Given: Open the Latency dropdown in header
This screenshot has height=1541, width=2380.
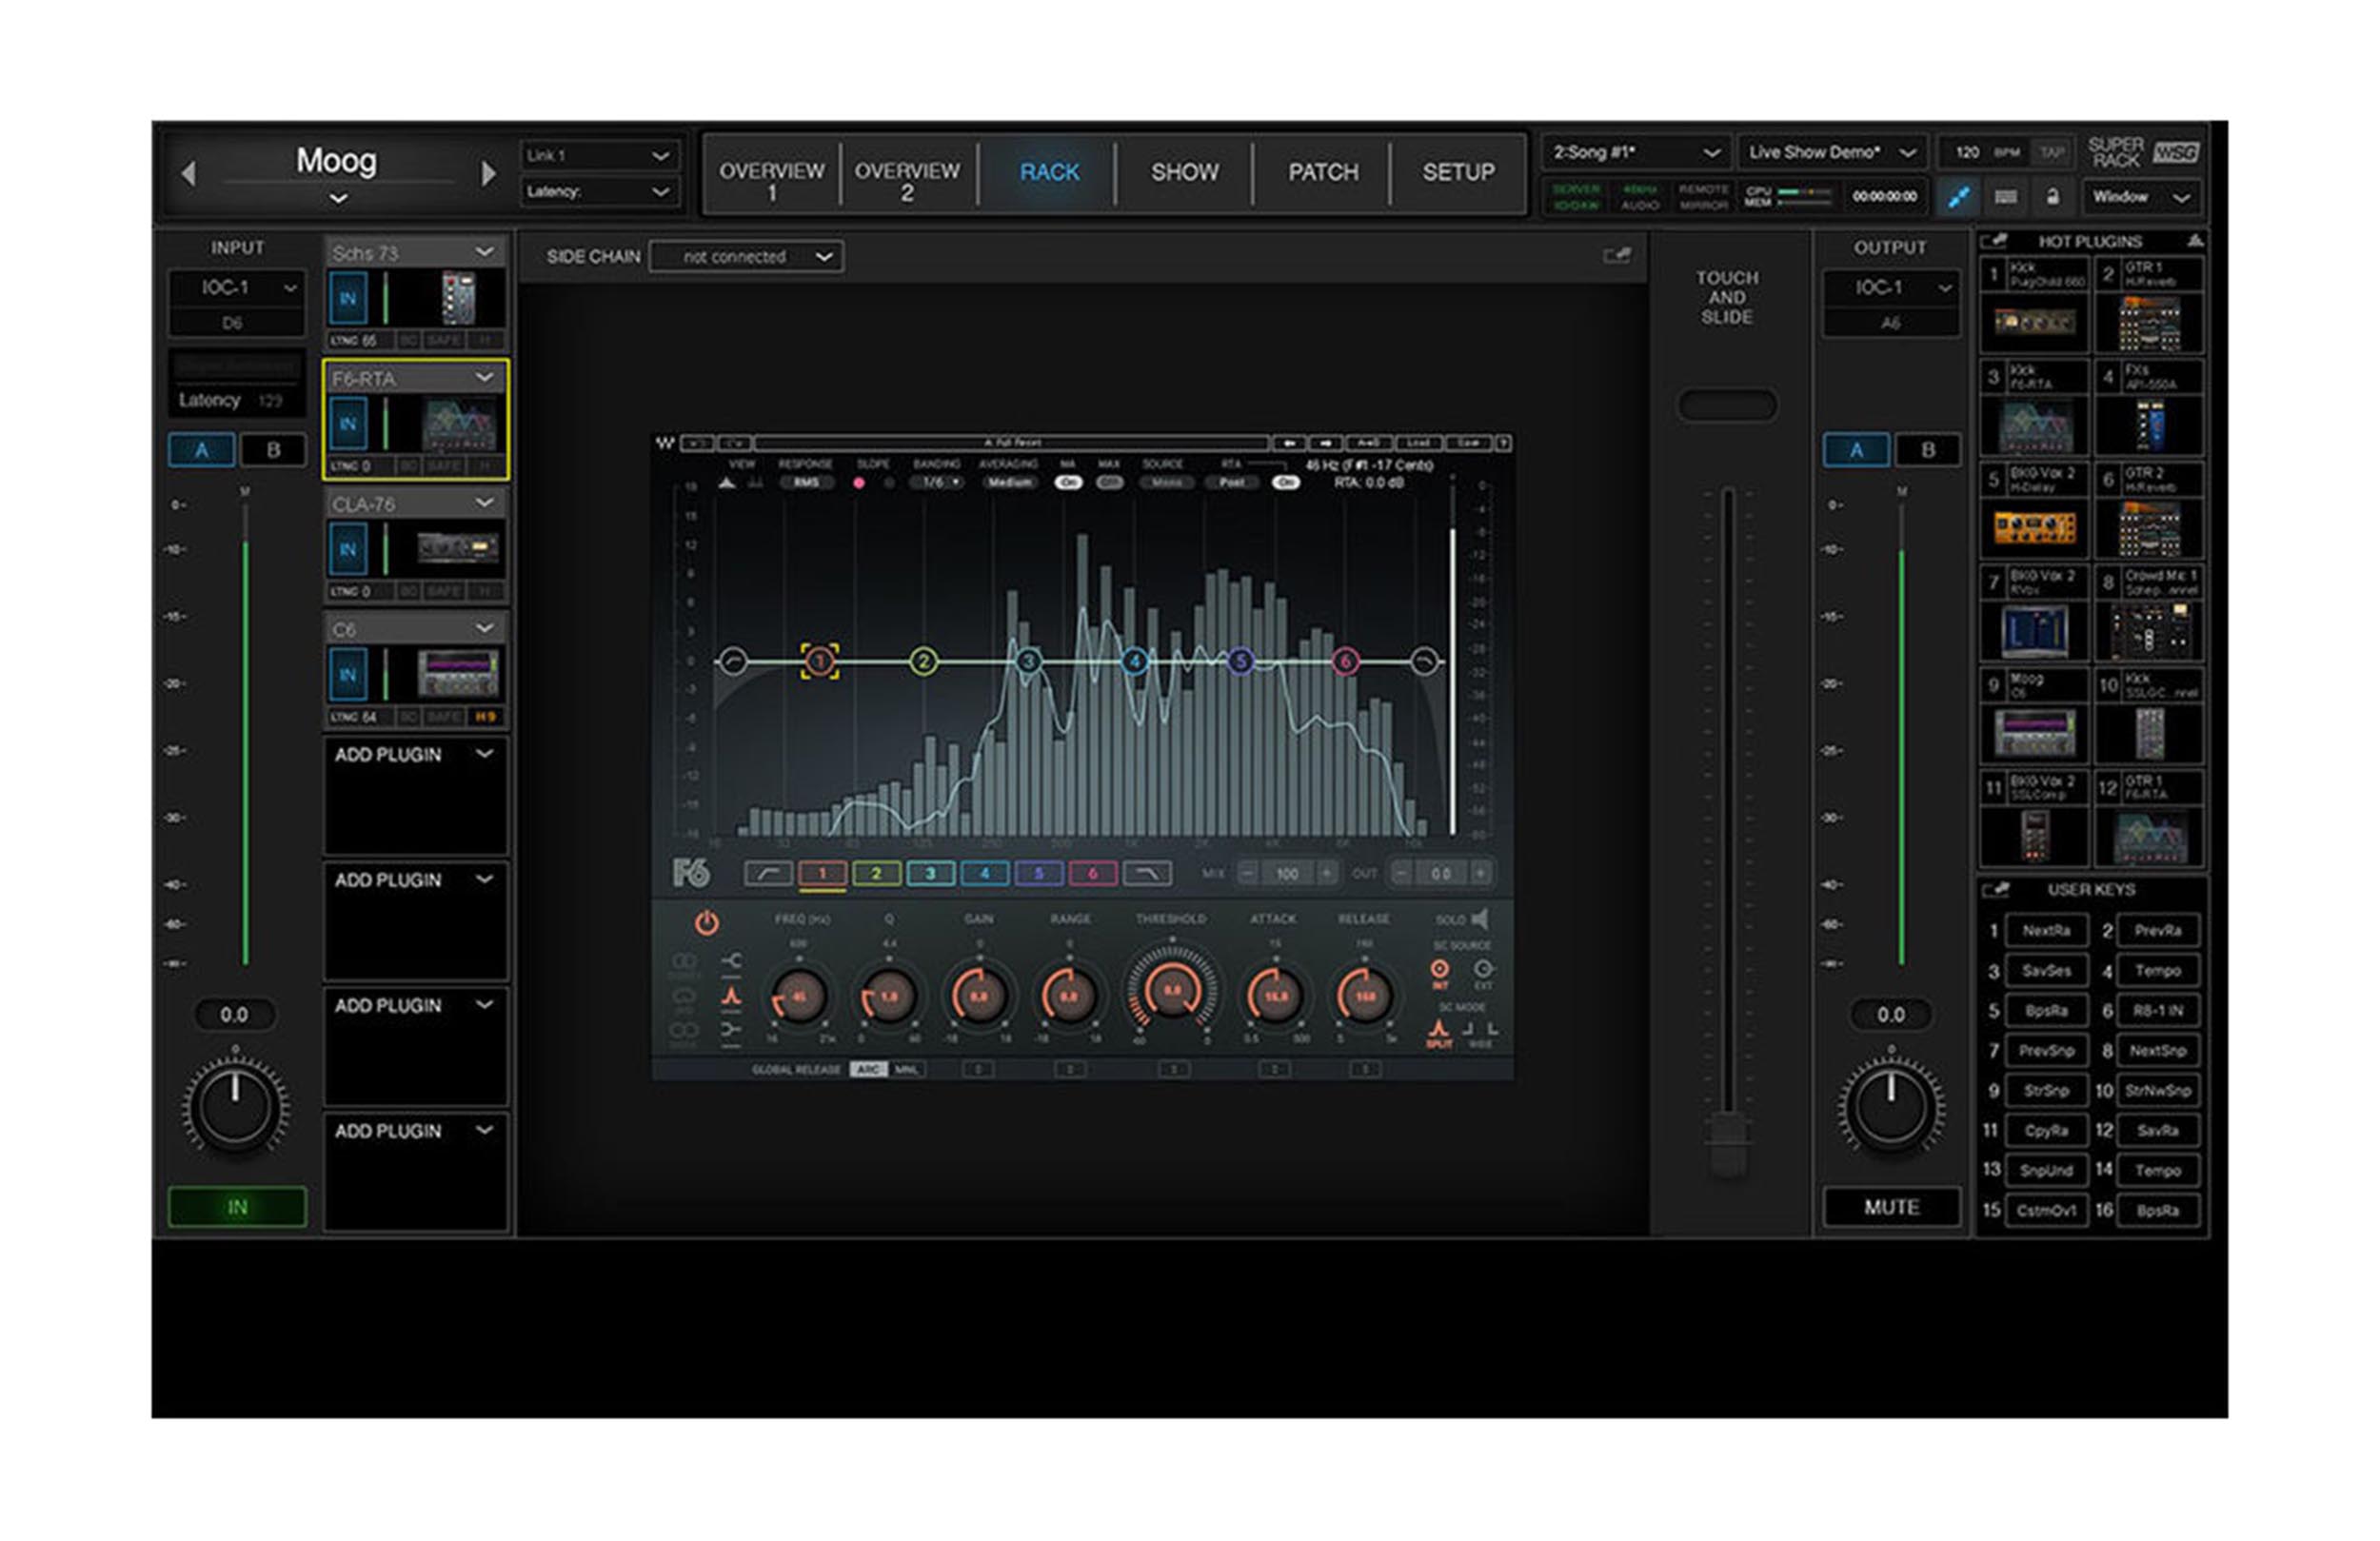Looking at the screenshot, I should 598,191.
